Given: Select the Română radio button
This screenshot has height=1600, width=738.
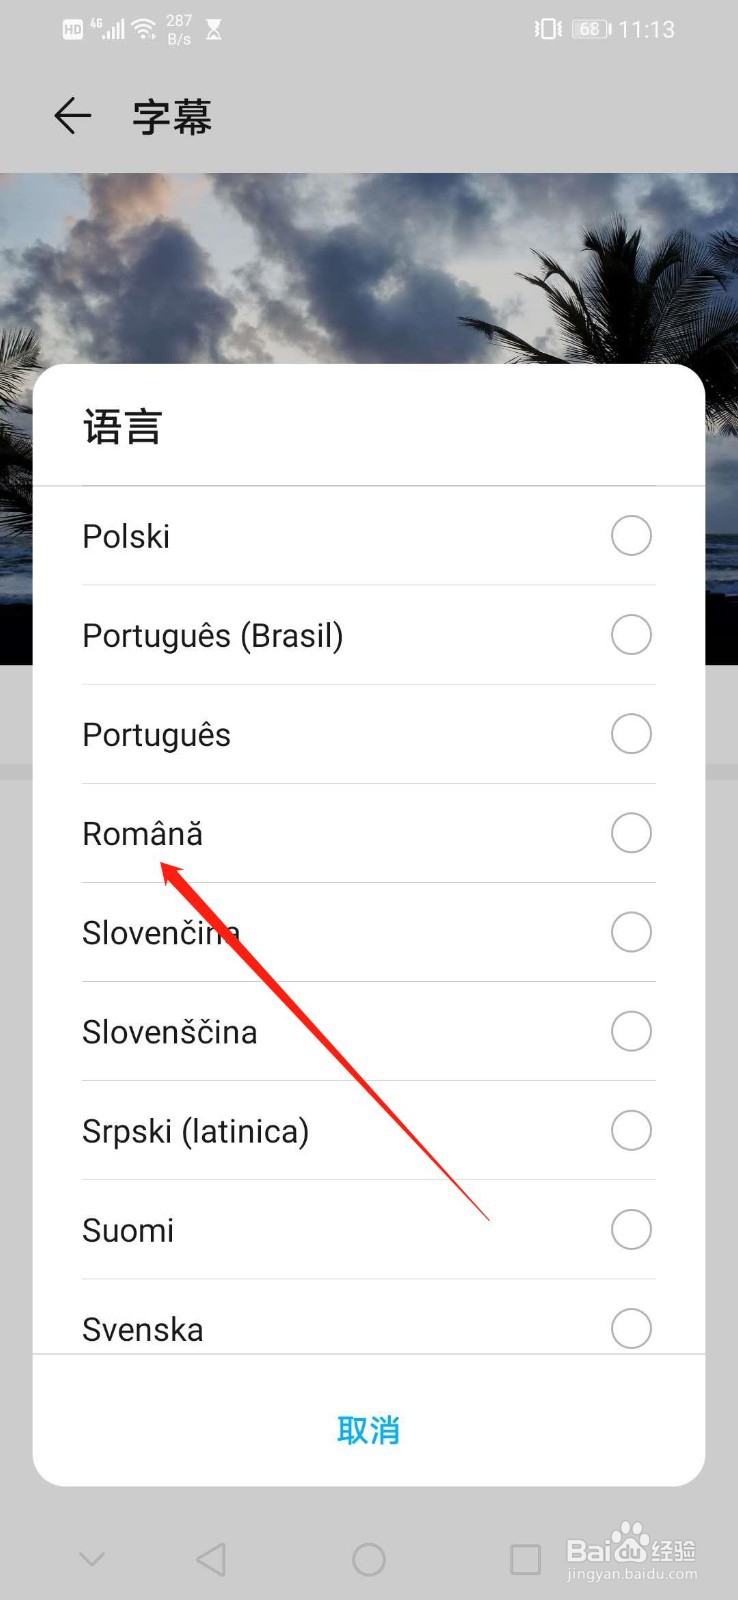Looking at the screenshot, I should click(x=631, y=833).
